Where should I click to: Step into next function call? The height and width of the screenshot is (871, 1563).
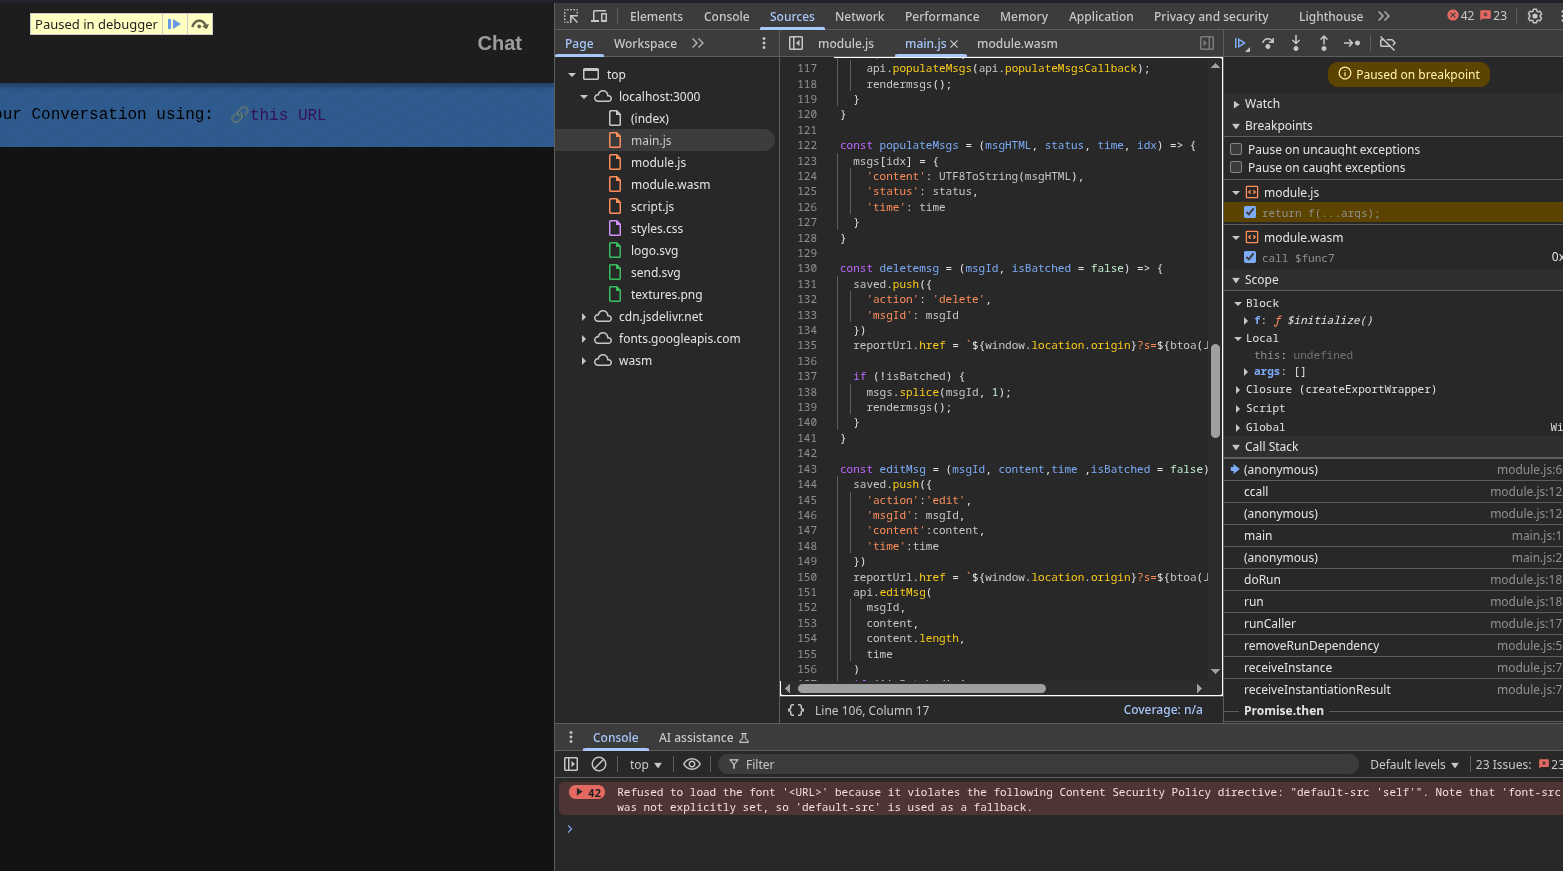1296,43
